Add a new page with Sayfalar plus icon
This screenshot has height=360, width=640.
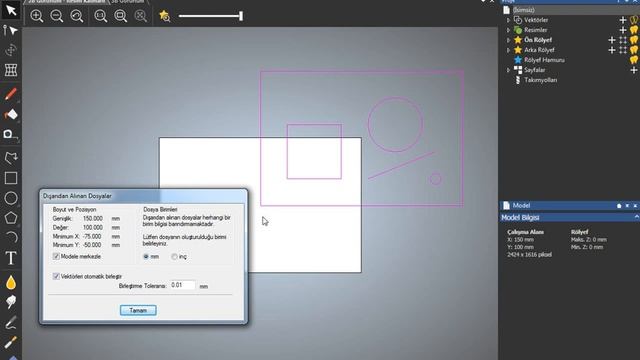tap(633, 70)
